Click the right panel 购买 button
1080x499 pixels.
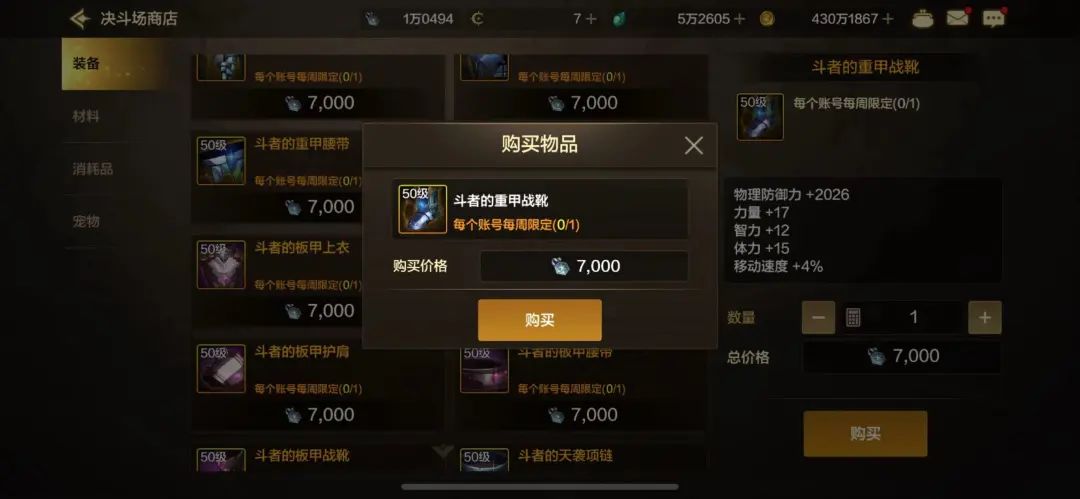(865, 434)
